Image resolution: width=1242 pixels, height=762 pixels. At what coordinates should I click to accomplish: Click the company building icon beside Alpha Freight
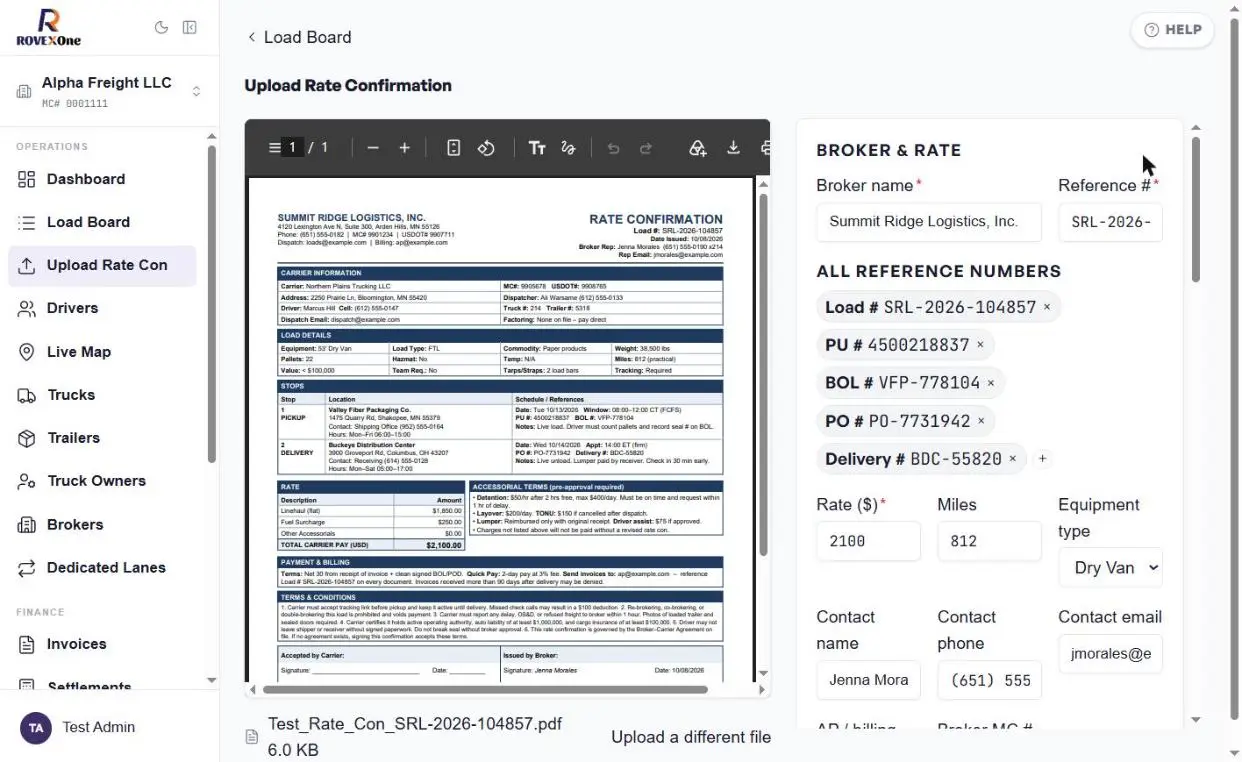24,92
